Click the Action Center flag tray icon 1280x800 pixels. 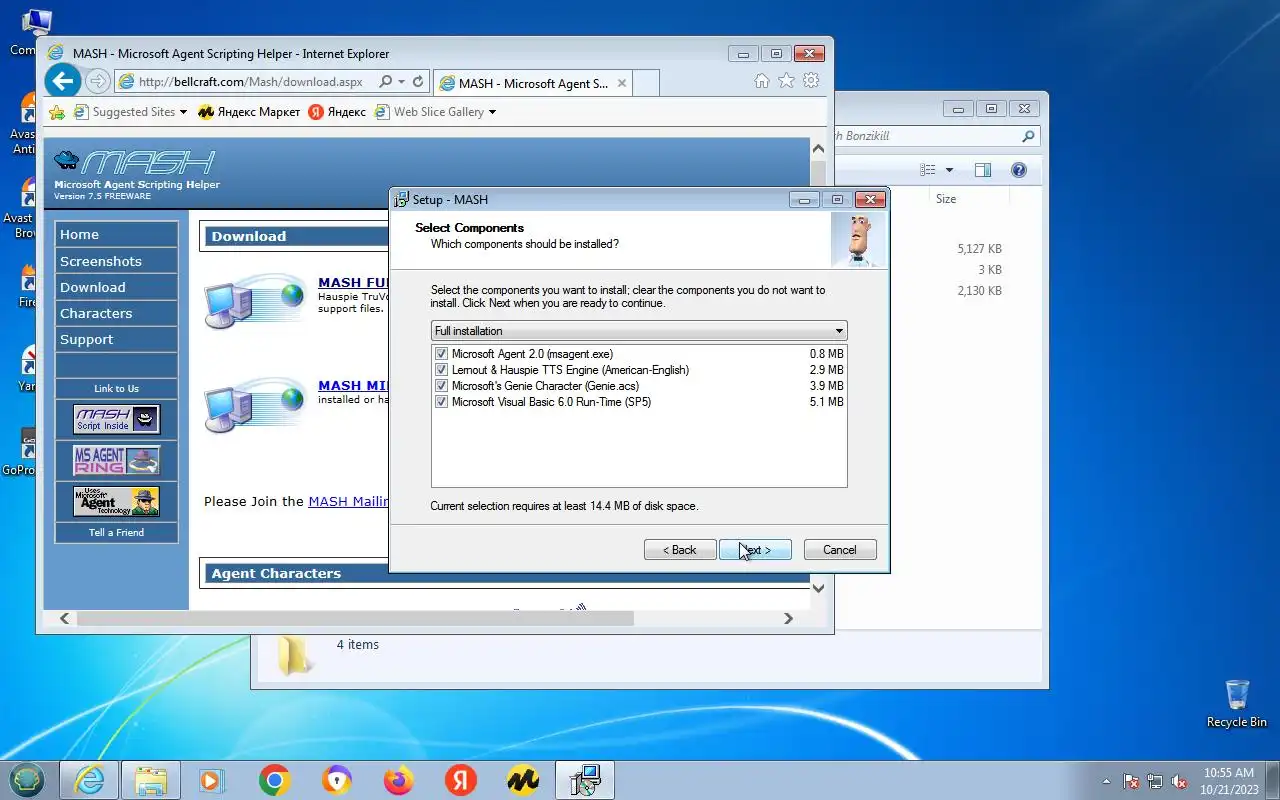point(1132,781)
